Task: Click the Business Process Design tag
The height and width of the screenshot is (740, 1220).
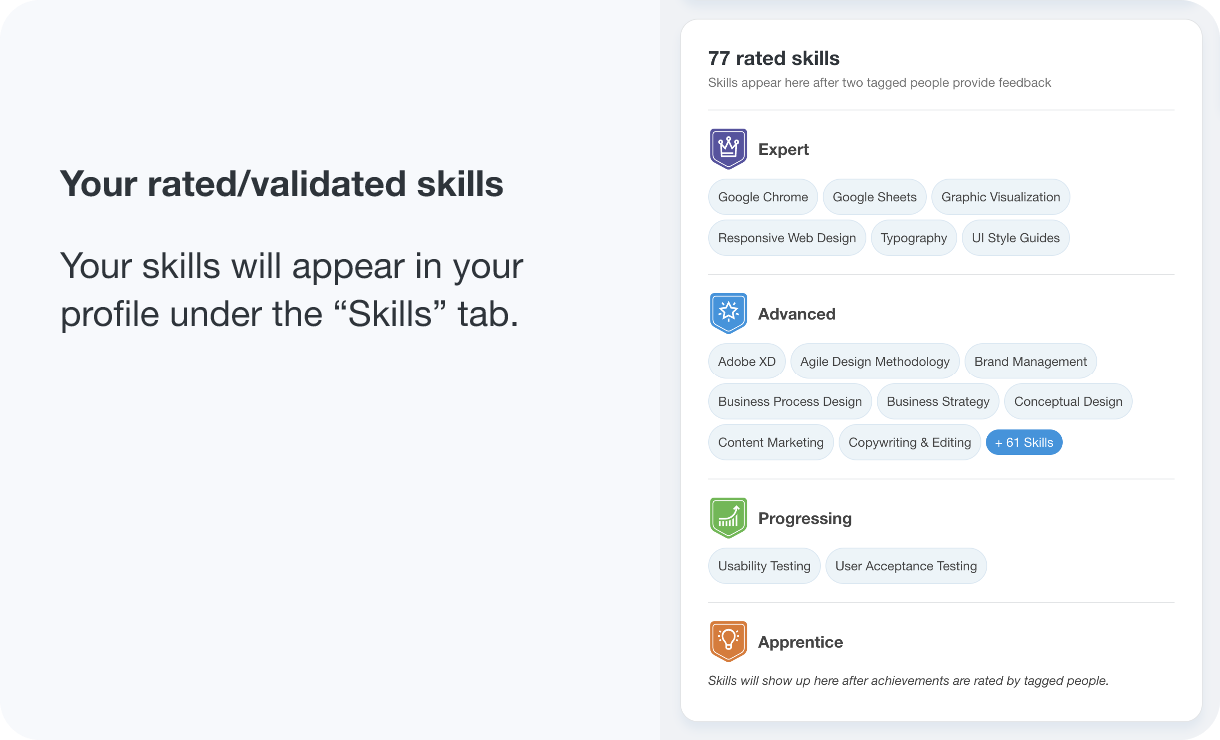Action: (790, 401)
